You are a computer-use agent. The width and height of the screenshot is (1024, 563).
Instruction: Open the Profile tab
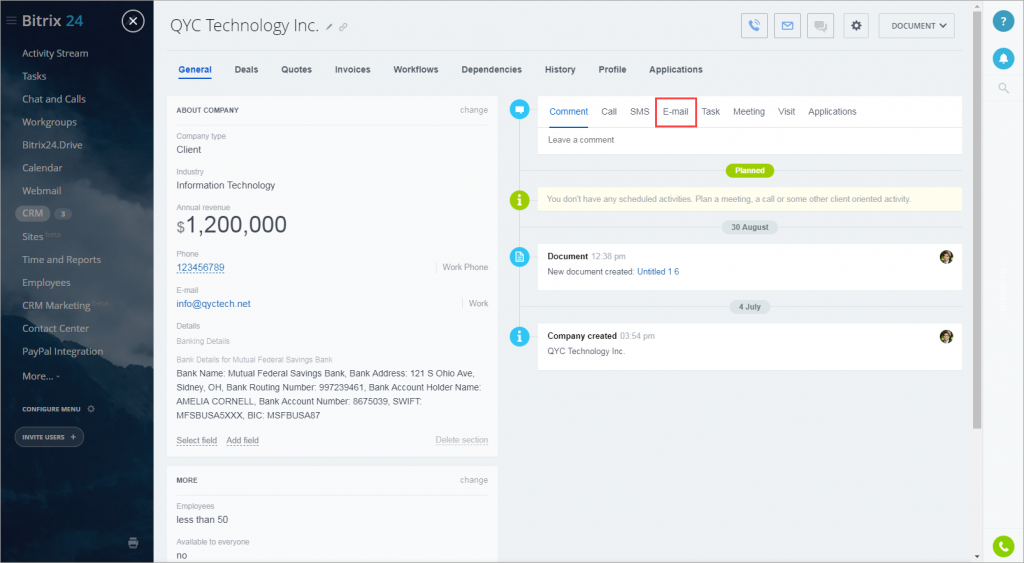point(613,69)
